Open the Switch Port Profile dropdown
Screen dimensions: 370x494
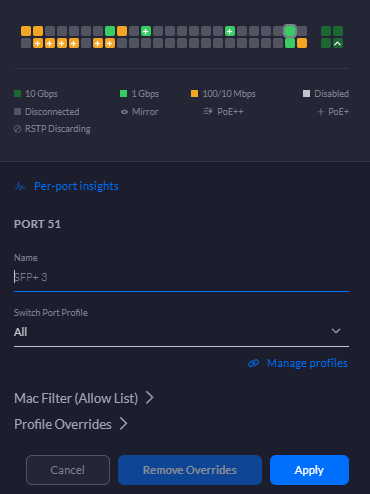click(x=181, y=332)
